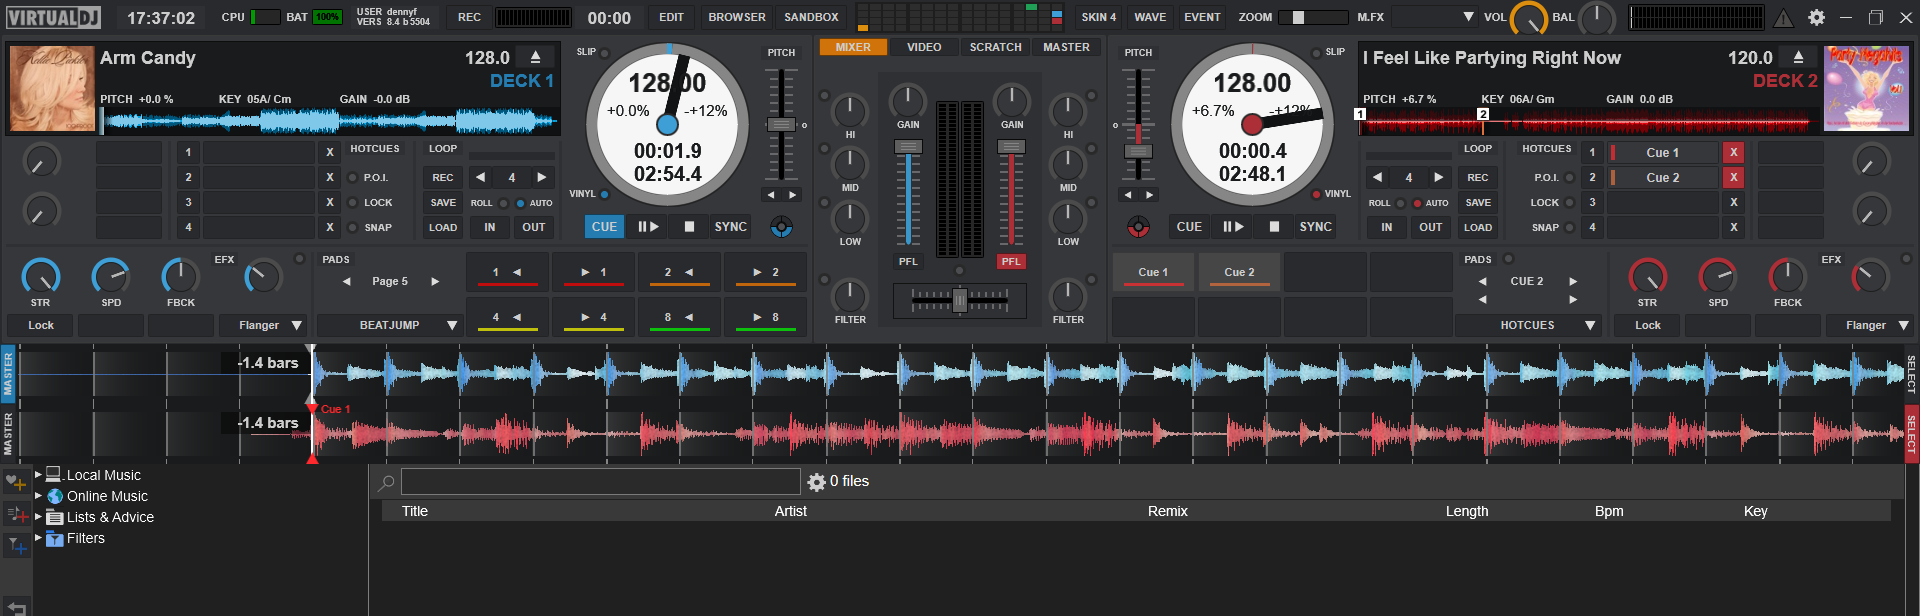Toggle AUTO loop on Deck 2
Viewport: 1920px width, 616px height.
[1417, 203]
